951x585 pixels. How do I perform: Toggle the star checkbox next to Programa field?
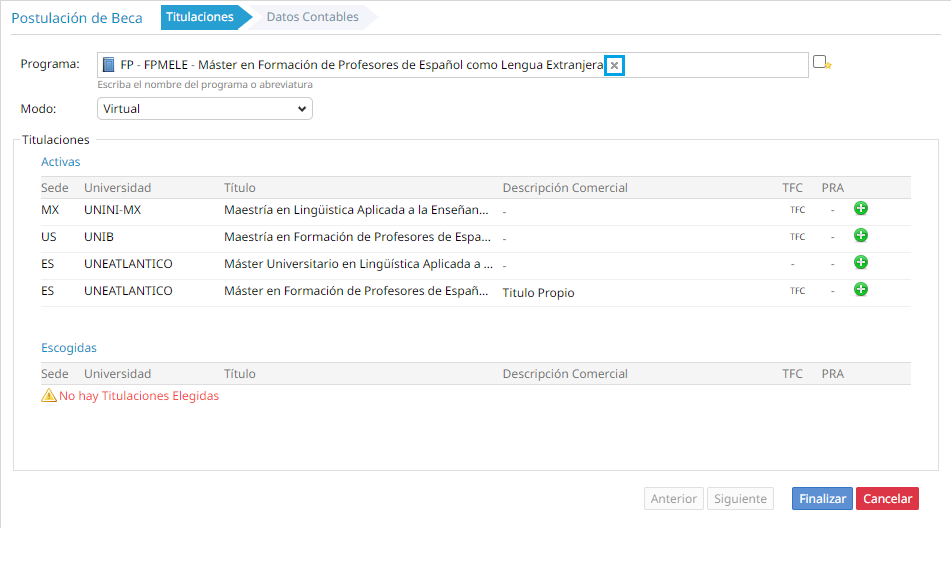click(820, 62)
